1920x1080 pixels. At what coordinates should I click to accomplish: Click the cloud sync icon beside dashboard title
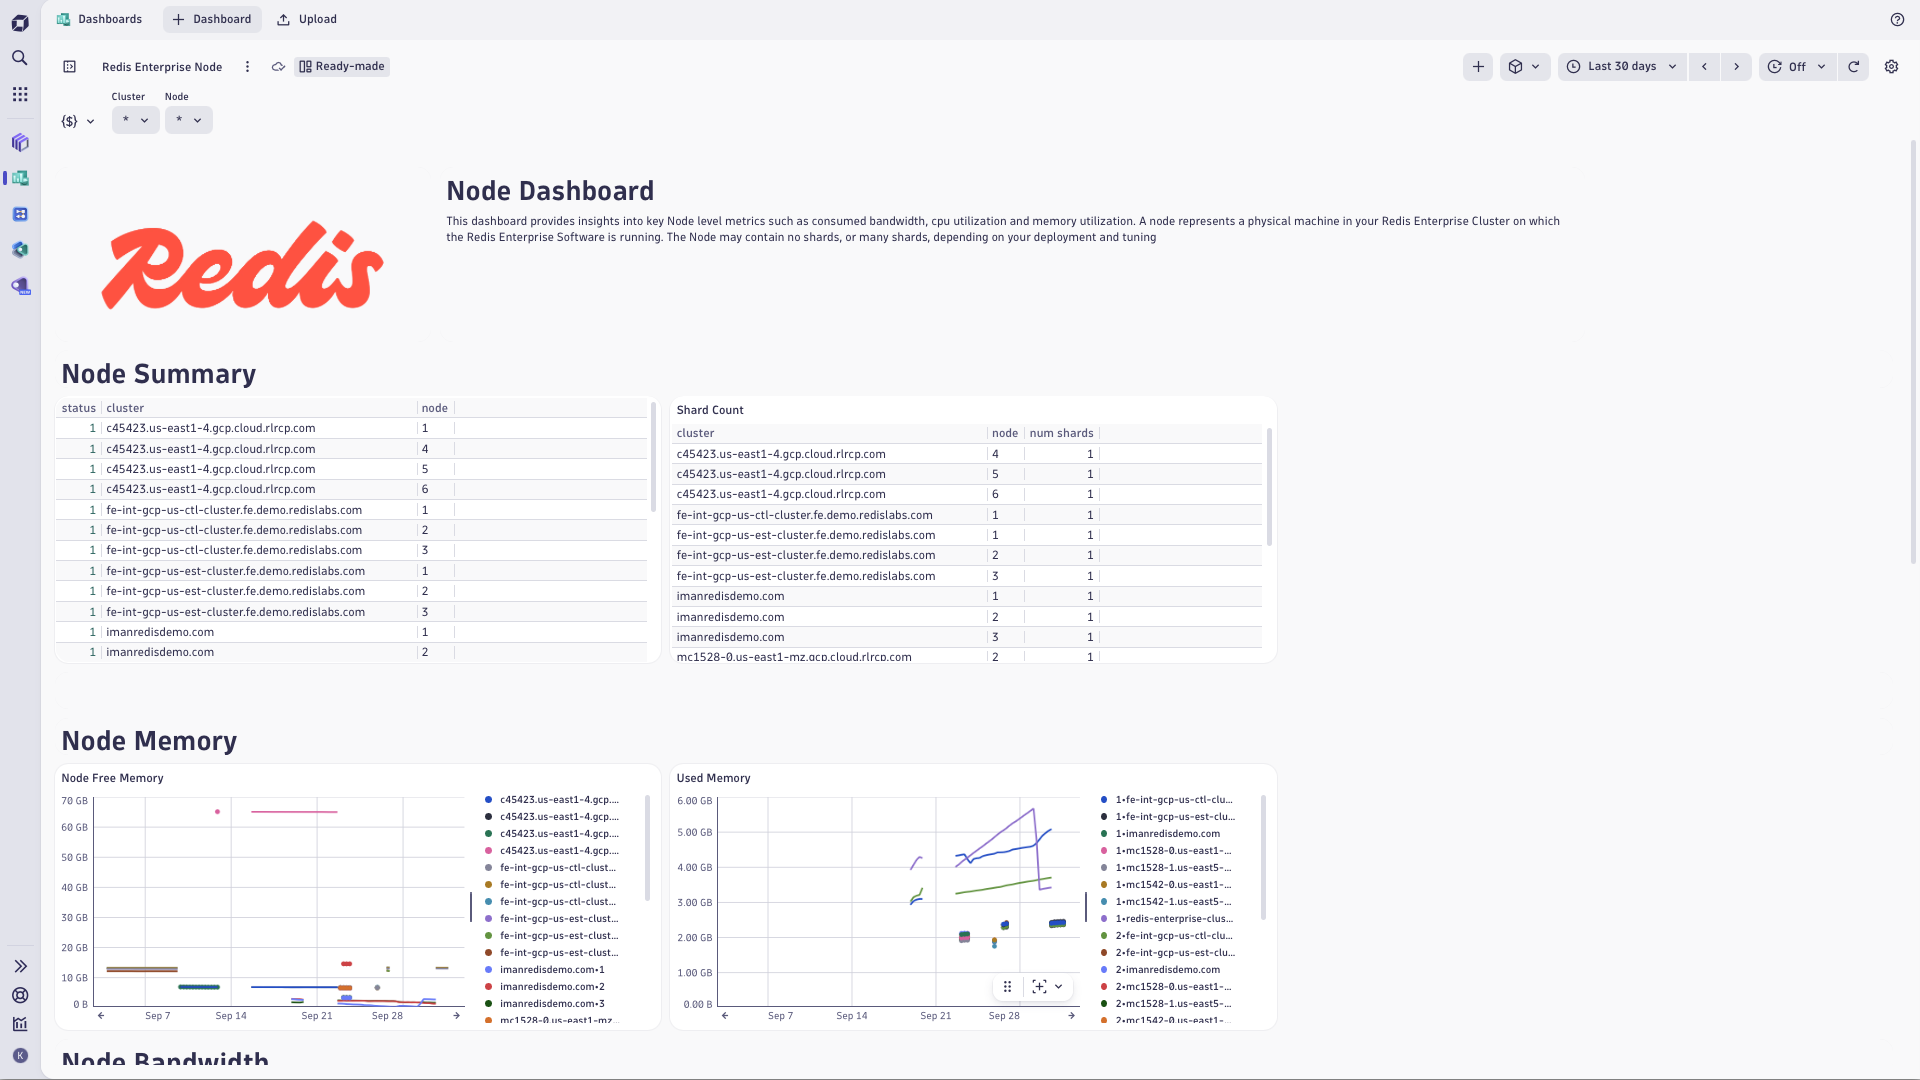[278, 67]
